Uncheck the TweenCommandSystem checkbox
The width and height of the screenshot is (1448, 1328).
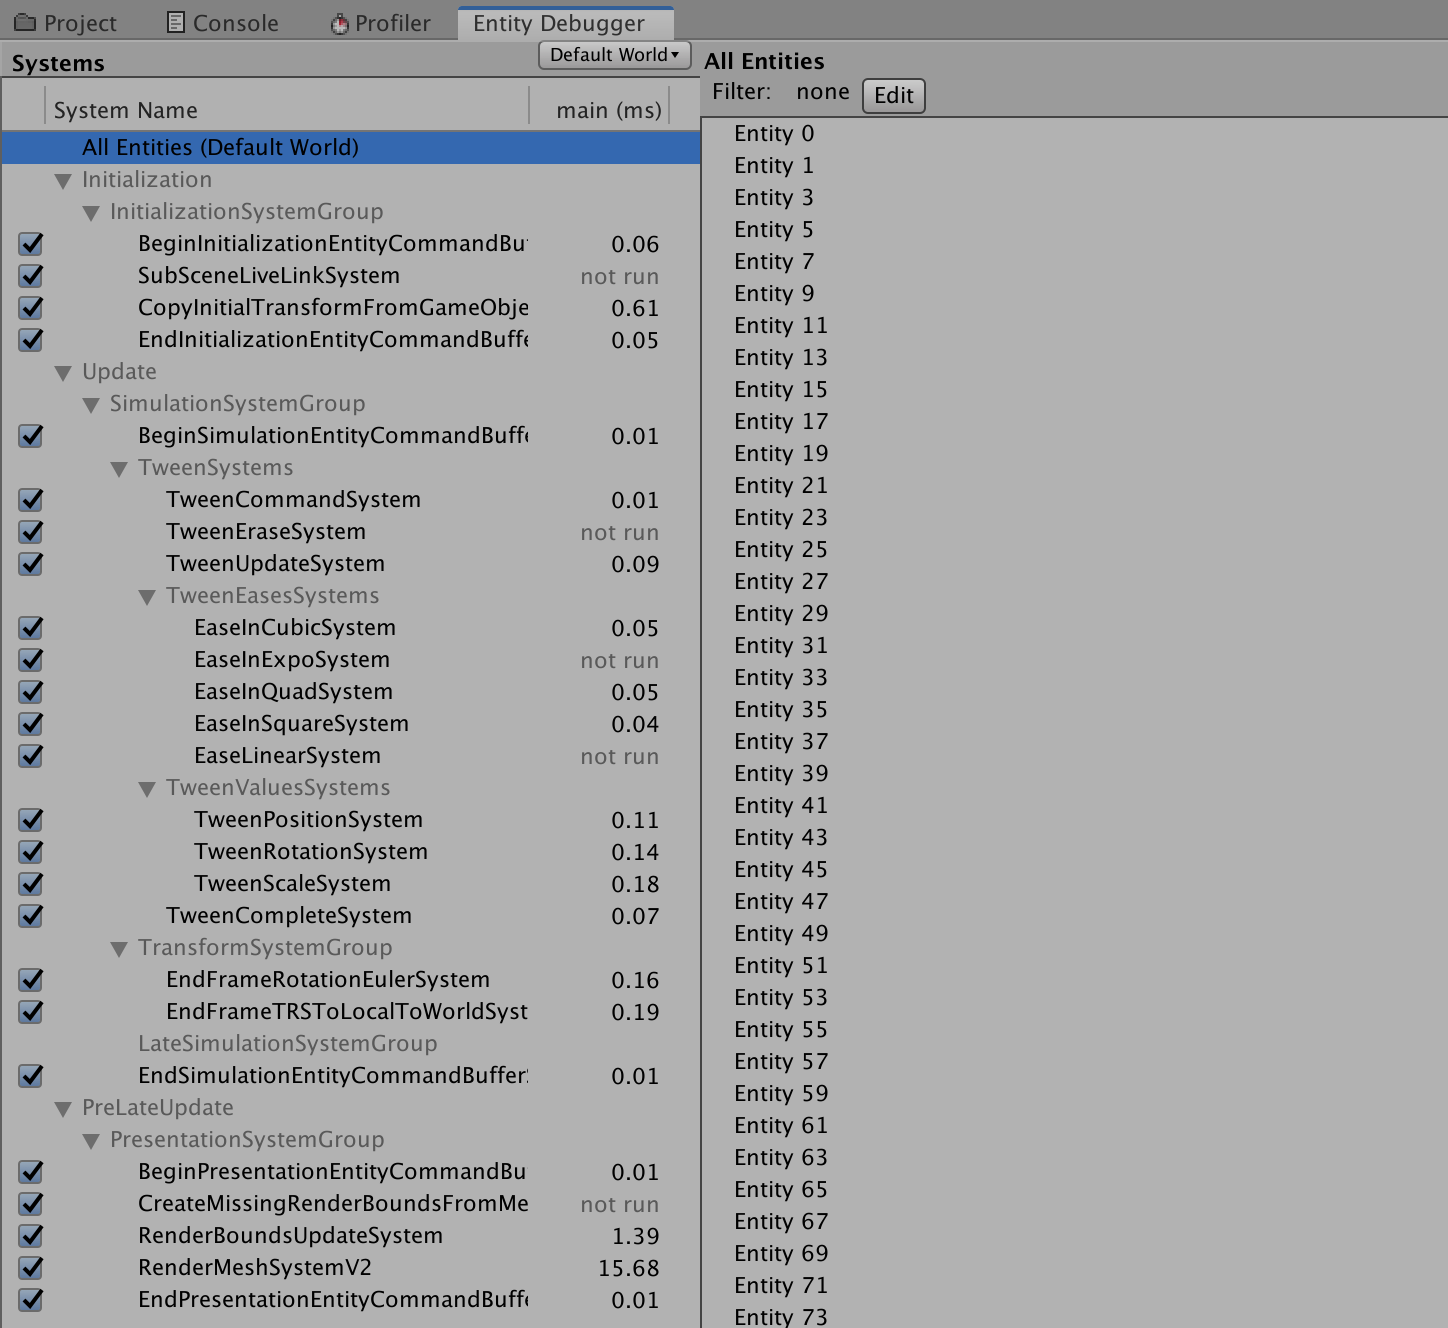coord(30,500)
